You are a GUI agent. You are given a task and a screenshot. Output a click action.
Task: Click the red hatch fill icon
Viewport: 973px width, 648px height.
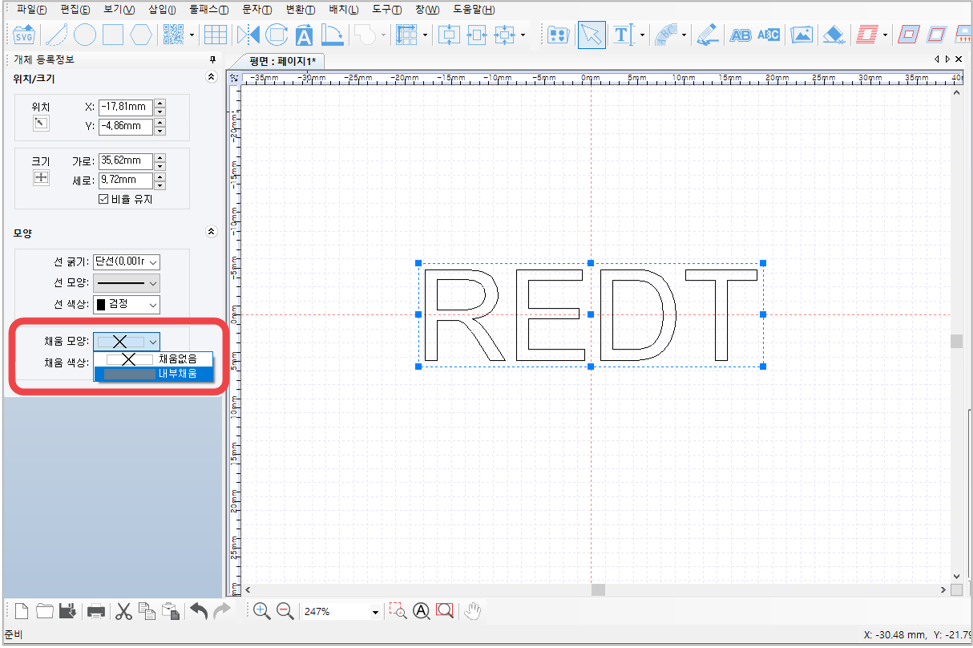point(868,35)
